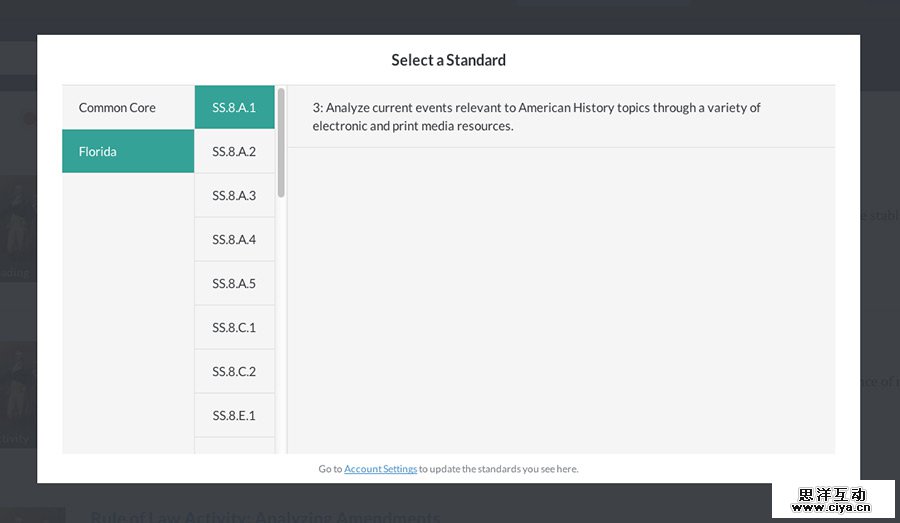Click the SS.8.C.1 standard entry
The image size is (900, 523).
point(234,328)
